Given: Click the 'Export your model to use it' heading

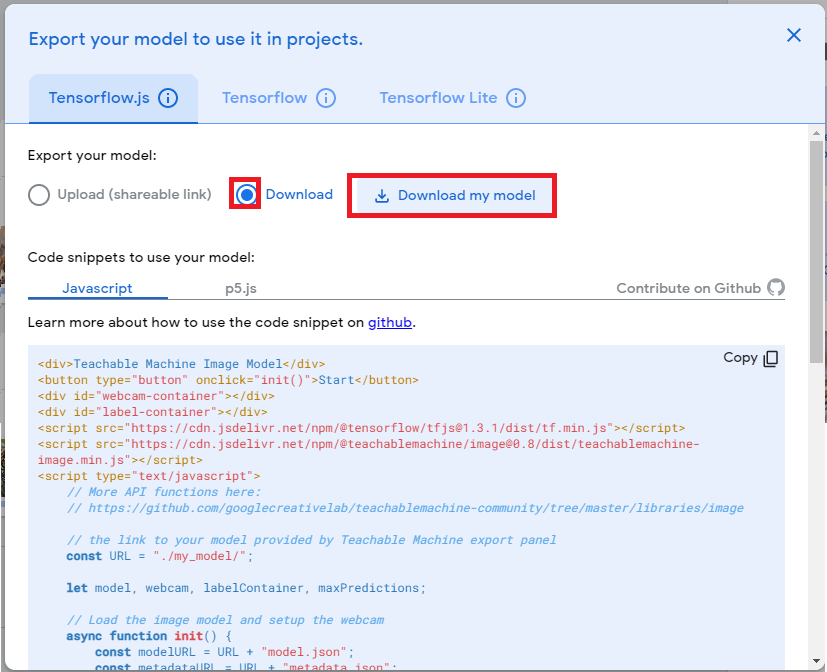Looking at the screenshot, I should click(196, 39).
